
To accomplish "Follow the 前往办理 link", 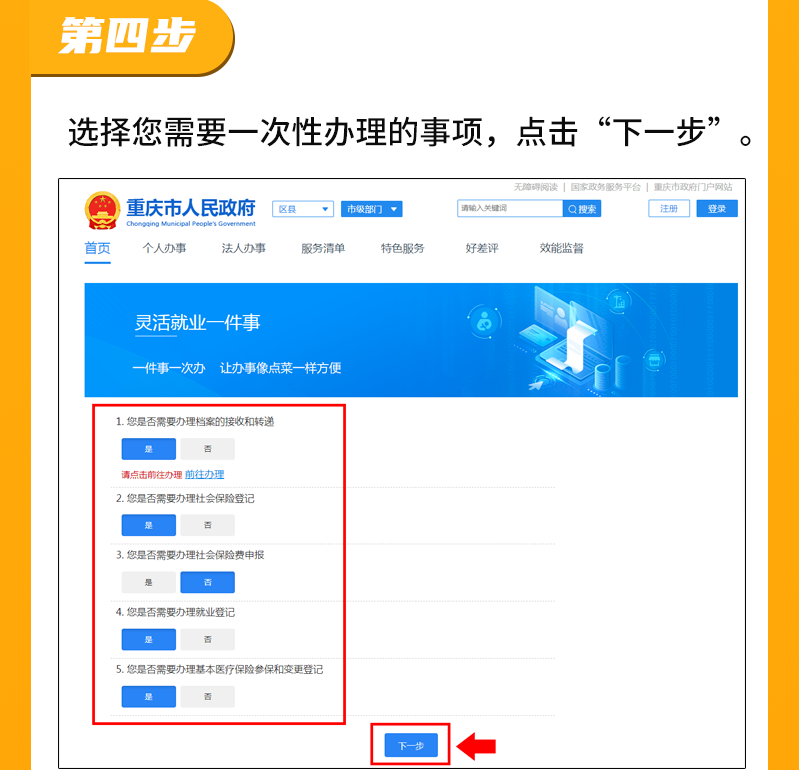I will pos(204,474).
